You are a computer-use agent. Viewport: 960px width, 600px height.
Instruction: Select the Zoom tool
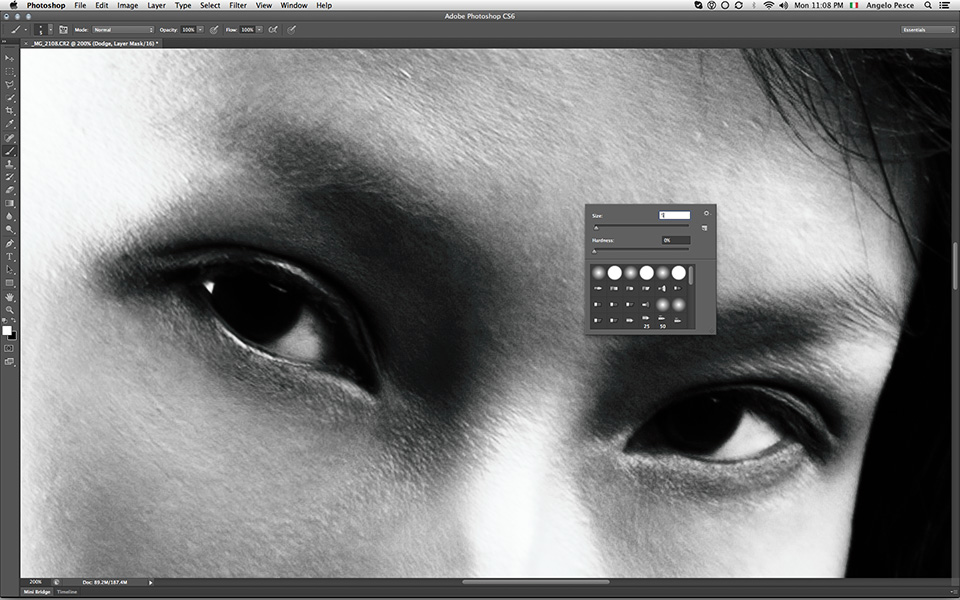pos(9,310)
